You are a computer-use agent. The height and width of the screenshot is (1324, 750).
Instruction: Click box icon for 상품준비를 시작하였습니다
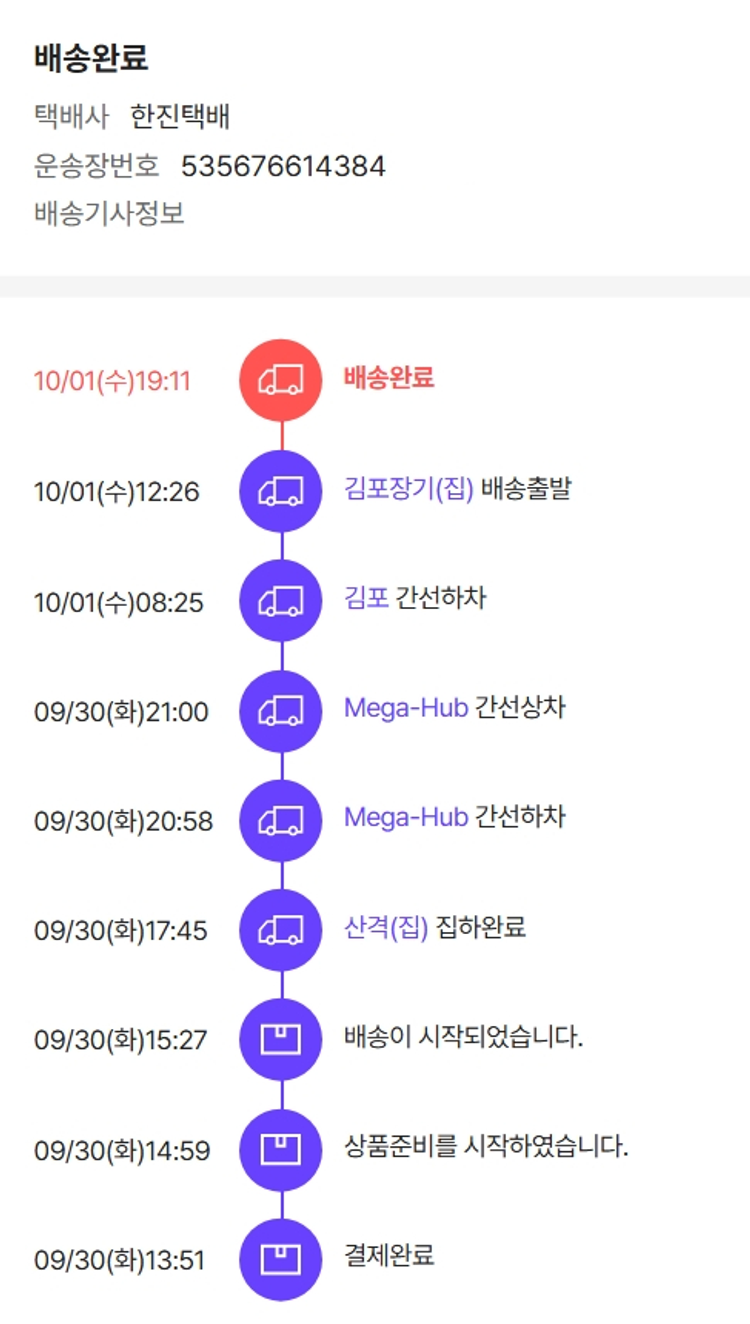pos(281,1150)
